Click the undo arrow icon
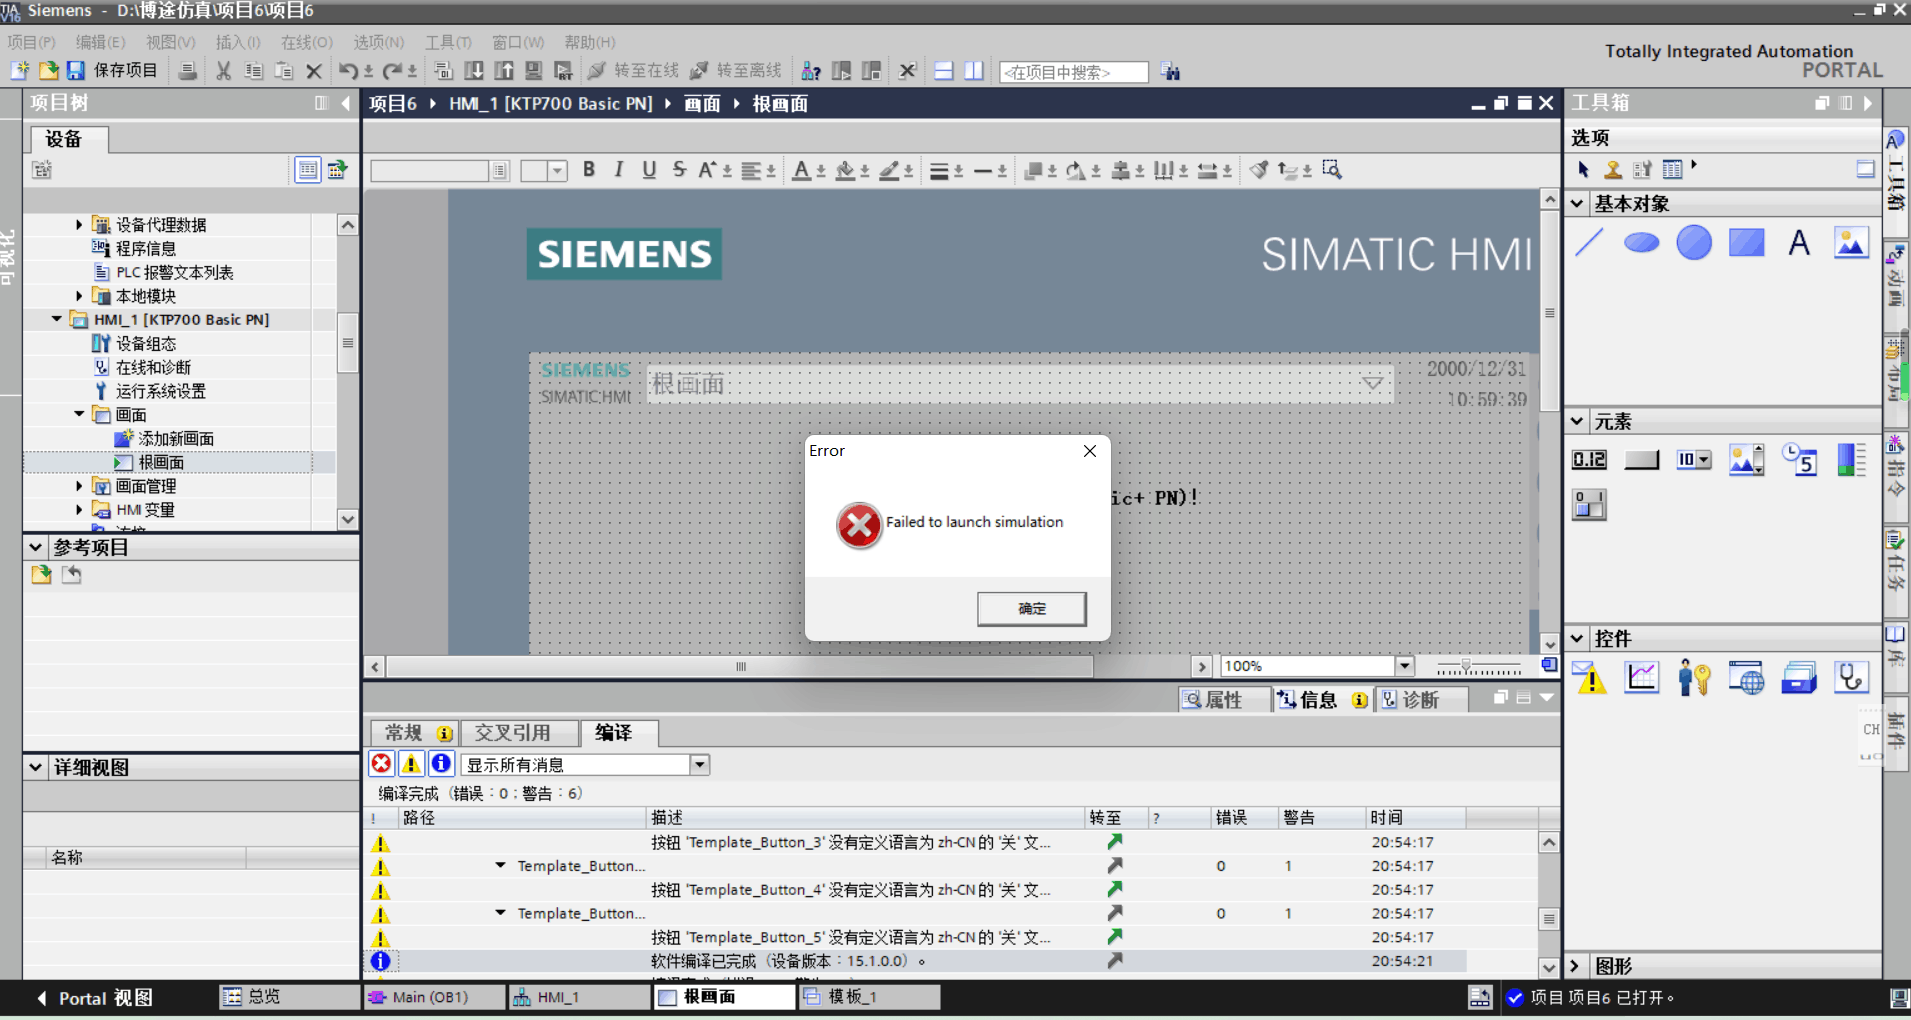Viewport: 1911px width, 1020px height. (347, 71)
